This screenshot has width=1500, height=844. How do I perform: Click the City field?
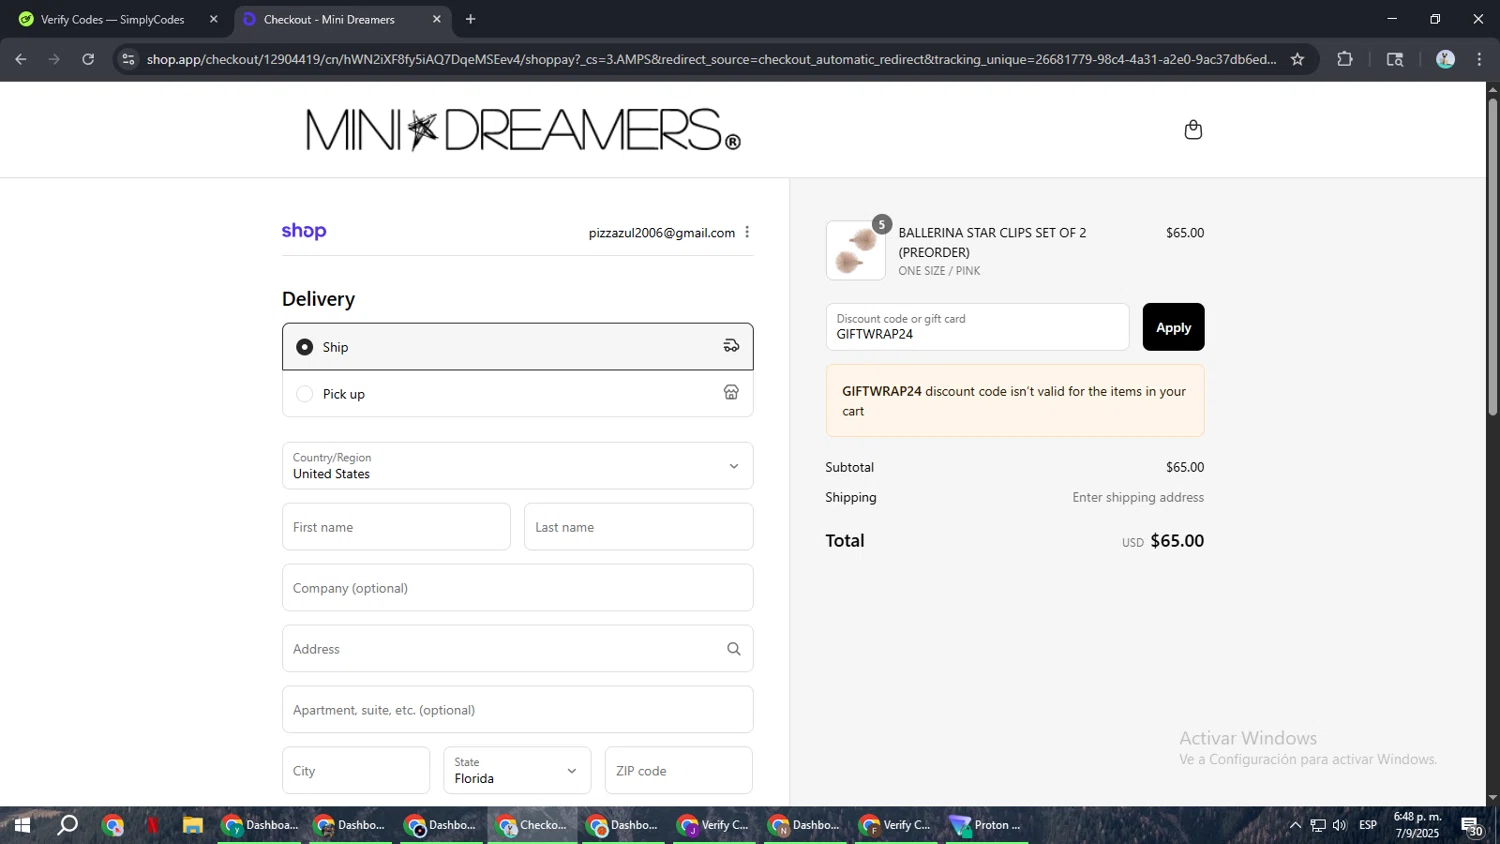356,770
